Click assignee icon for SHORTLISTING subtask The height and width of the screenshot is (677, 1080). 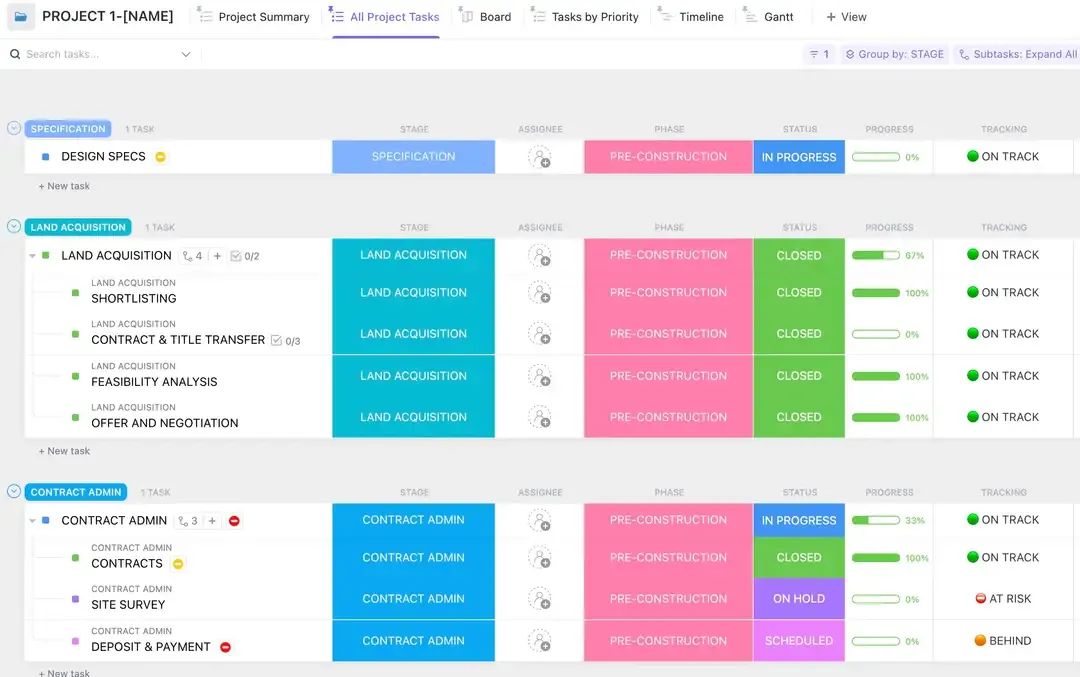pos(539,293)
